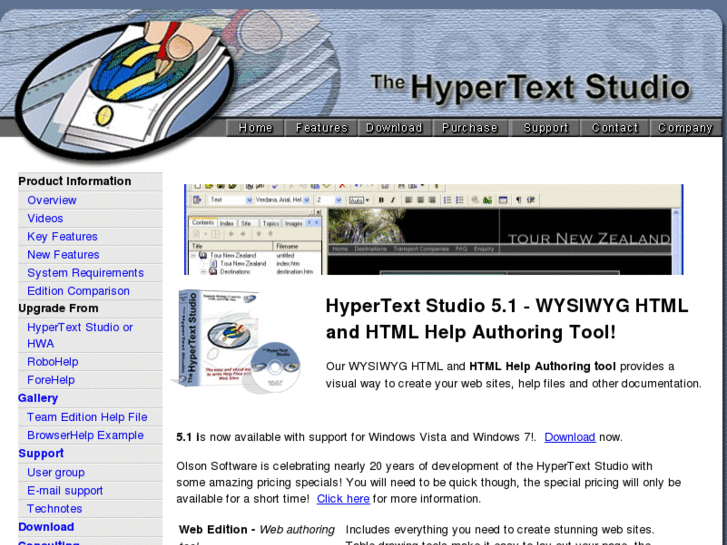Follow the 'Click here' pricing specials link
727x545 pixels.
coord(343,499)
